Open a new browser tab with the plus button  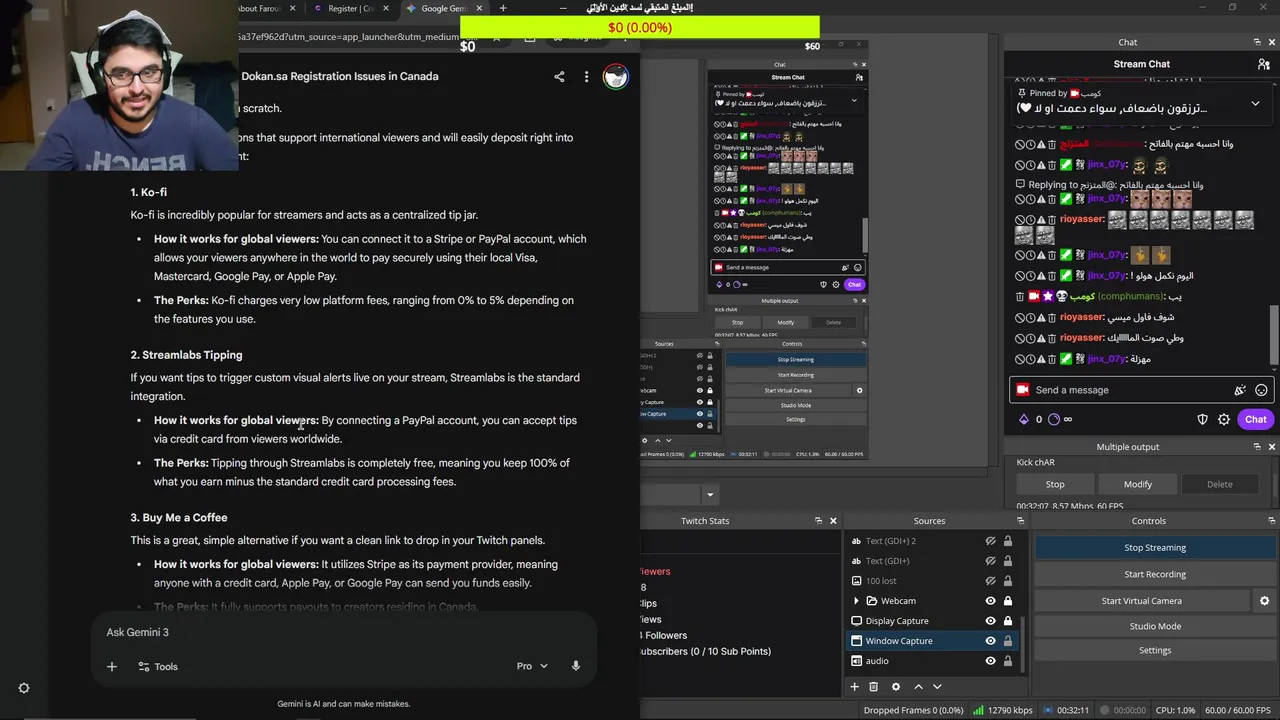pyautogui.click(x=502, y=8)
